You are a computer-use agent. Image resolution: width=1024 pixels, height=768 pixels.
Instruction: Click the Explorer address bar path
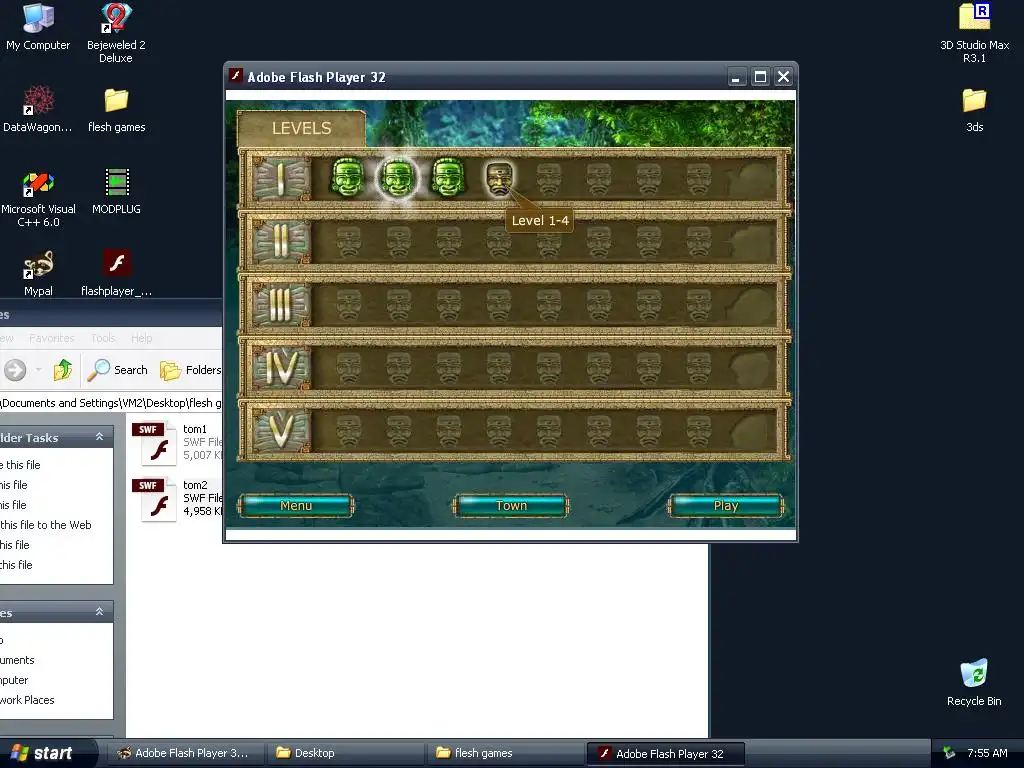coord(111,403)
